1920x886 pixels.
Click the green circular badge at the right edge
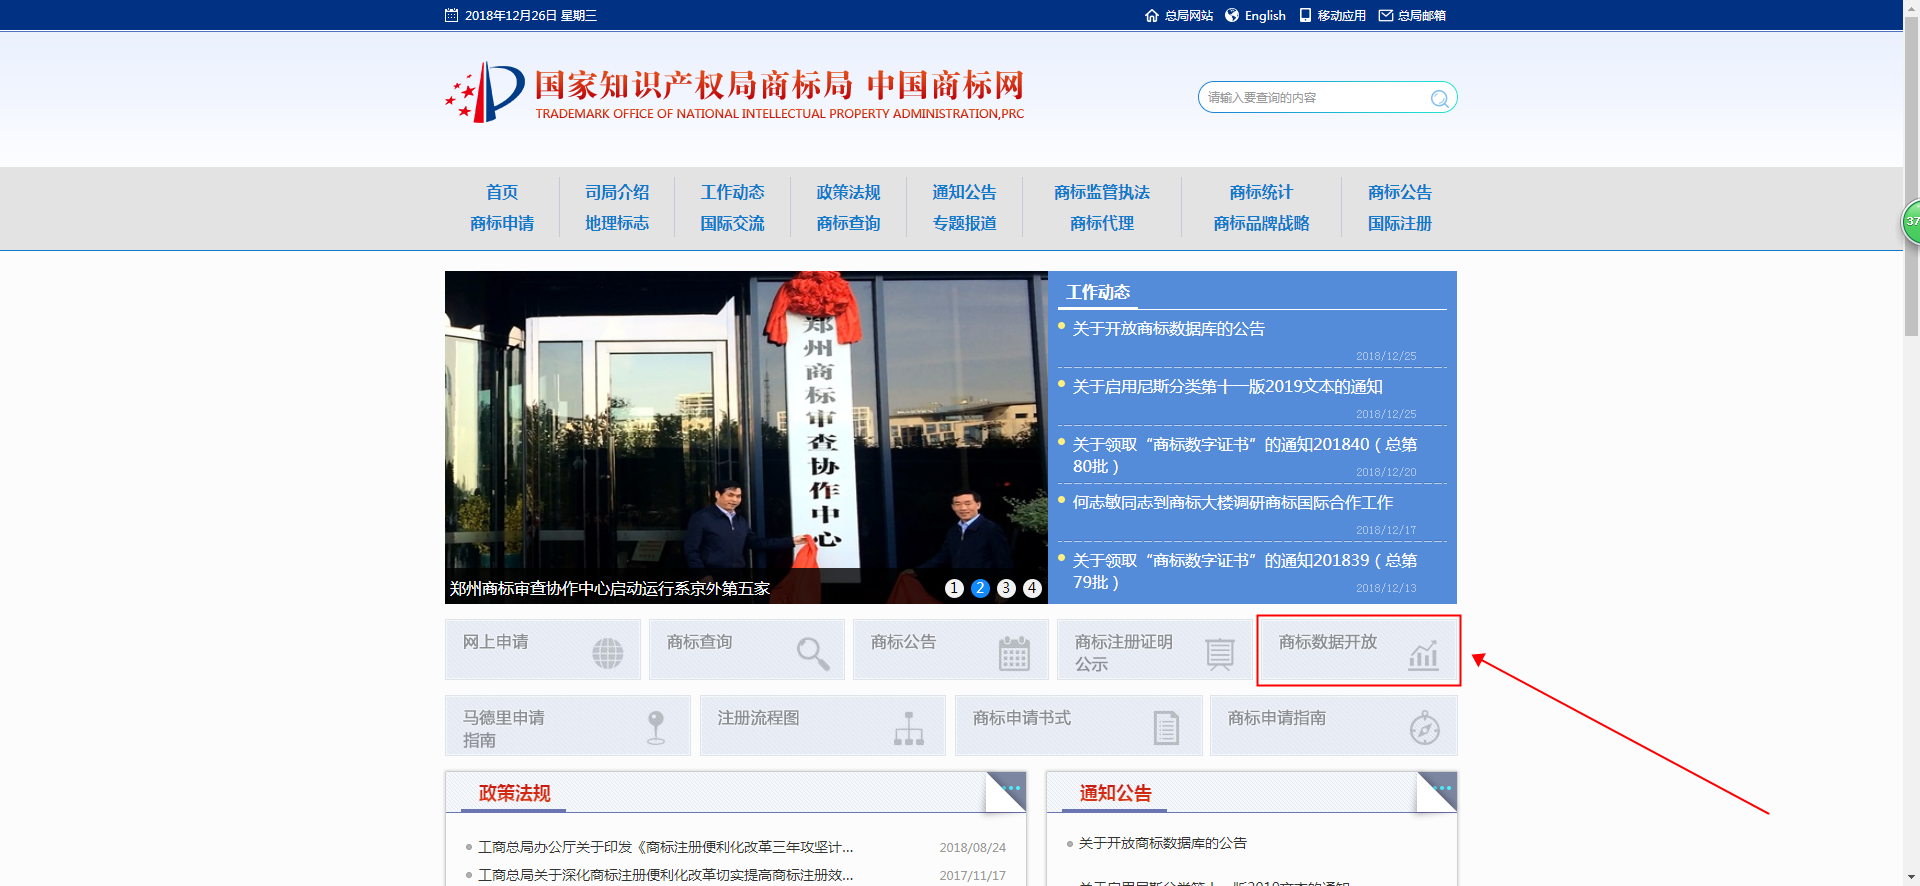[x=1911, y=222]
